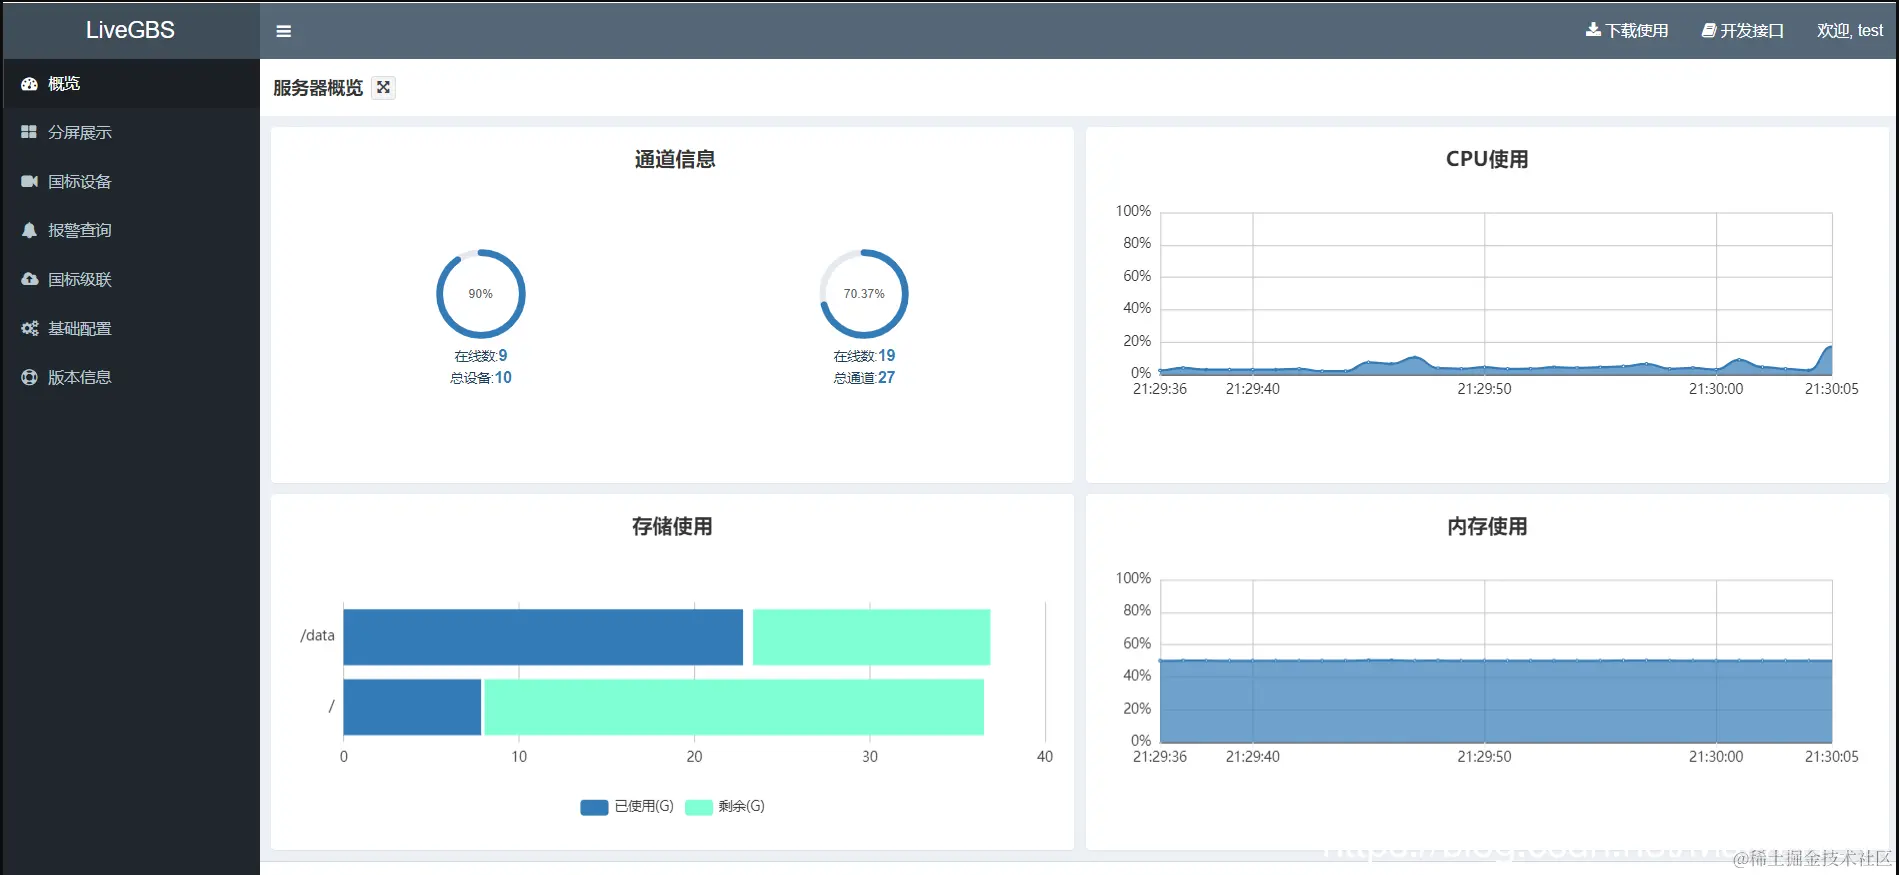Click the 70.37% channel online gauge

864,294
